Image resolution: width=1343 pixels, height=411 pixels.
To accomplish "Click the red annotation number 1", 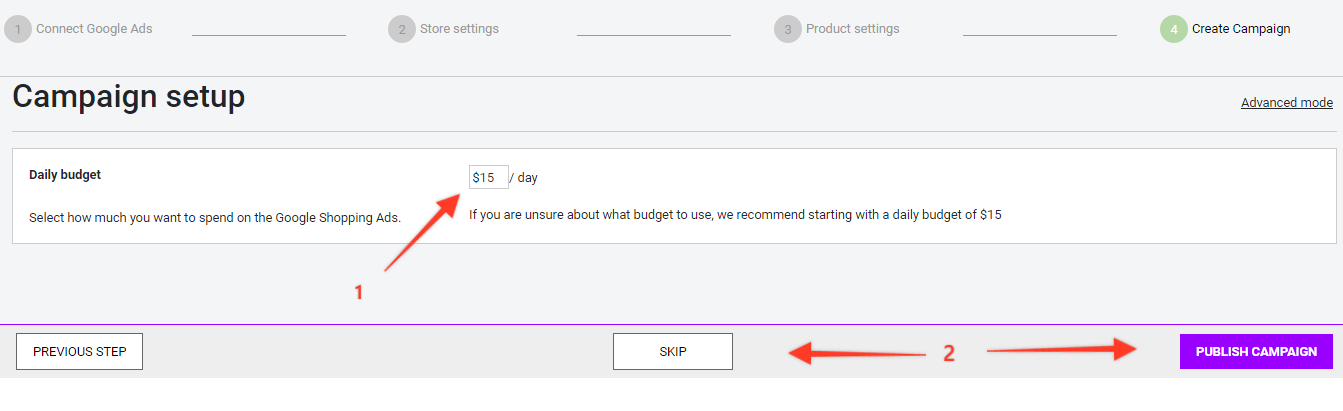I will point(358,293).
